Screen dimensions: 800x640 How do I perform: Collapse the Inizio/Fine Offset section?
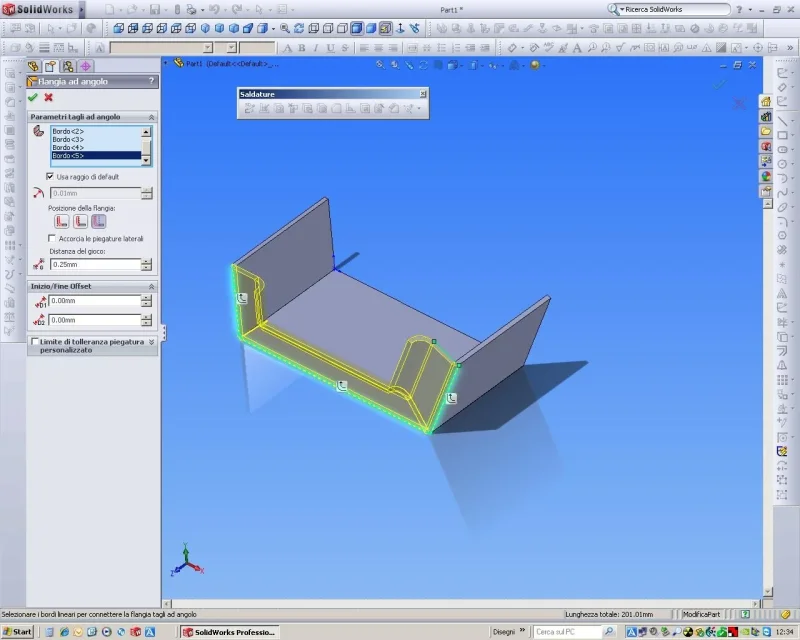[152, 287]
